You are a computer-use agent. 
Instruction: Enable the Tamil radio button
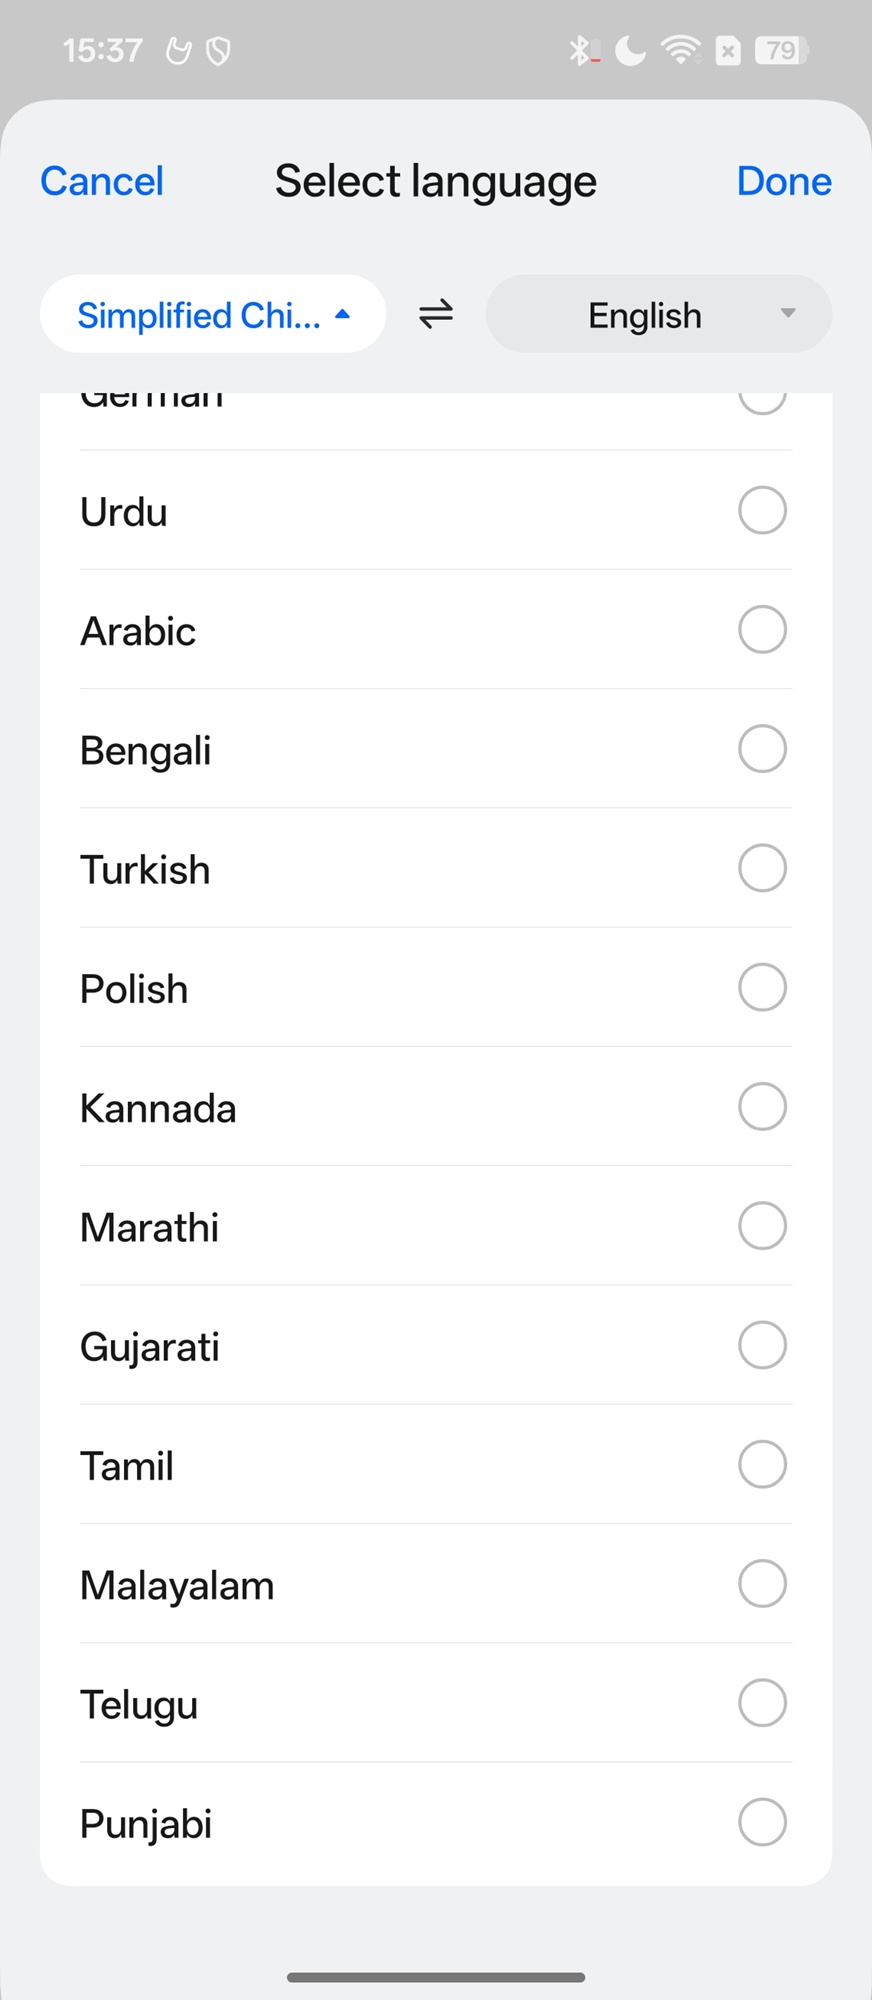pyautogui.click(x=762, y=1465)
